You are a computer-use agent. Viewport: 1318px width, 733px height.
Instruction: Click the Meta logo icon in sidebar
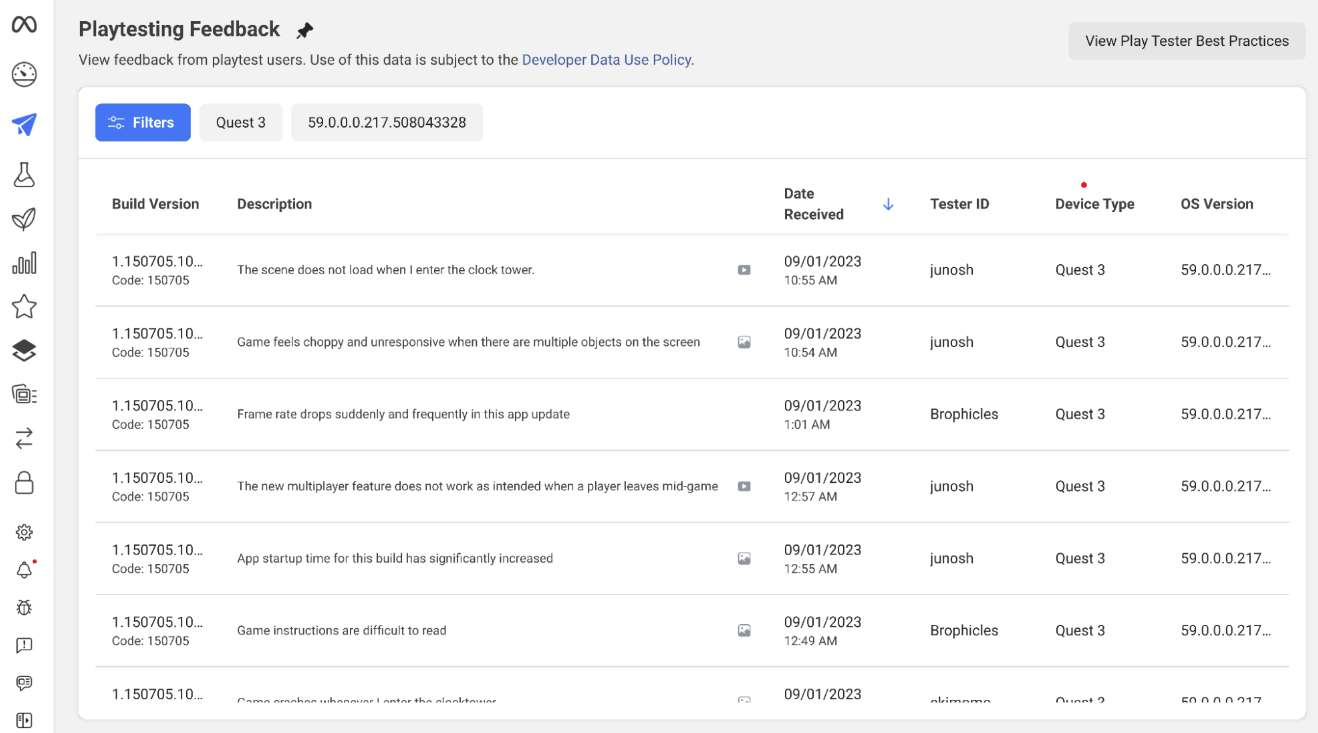pos(24,24)
